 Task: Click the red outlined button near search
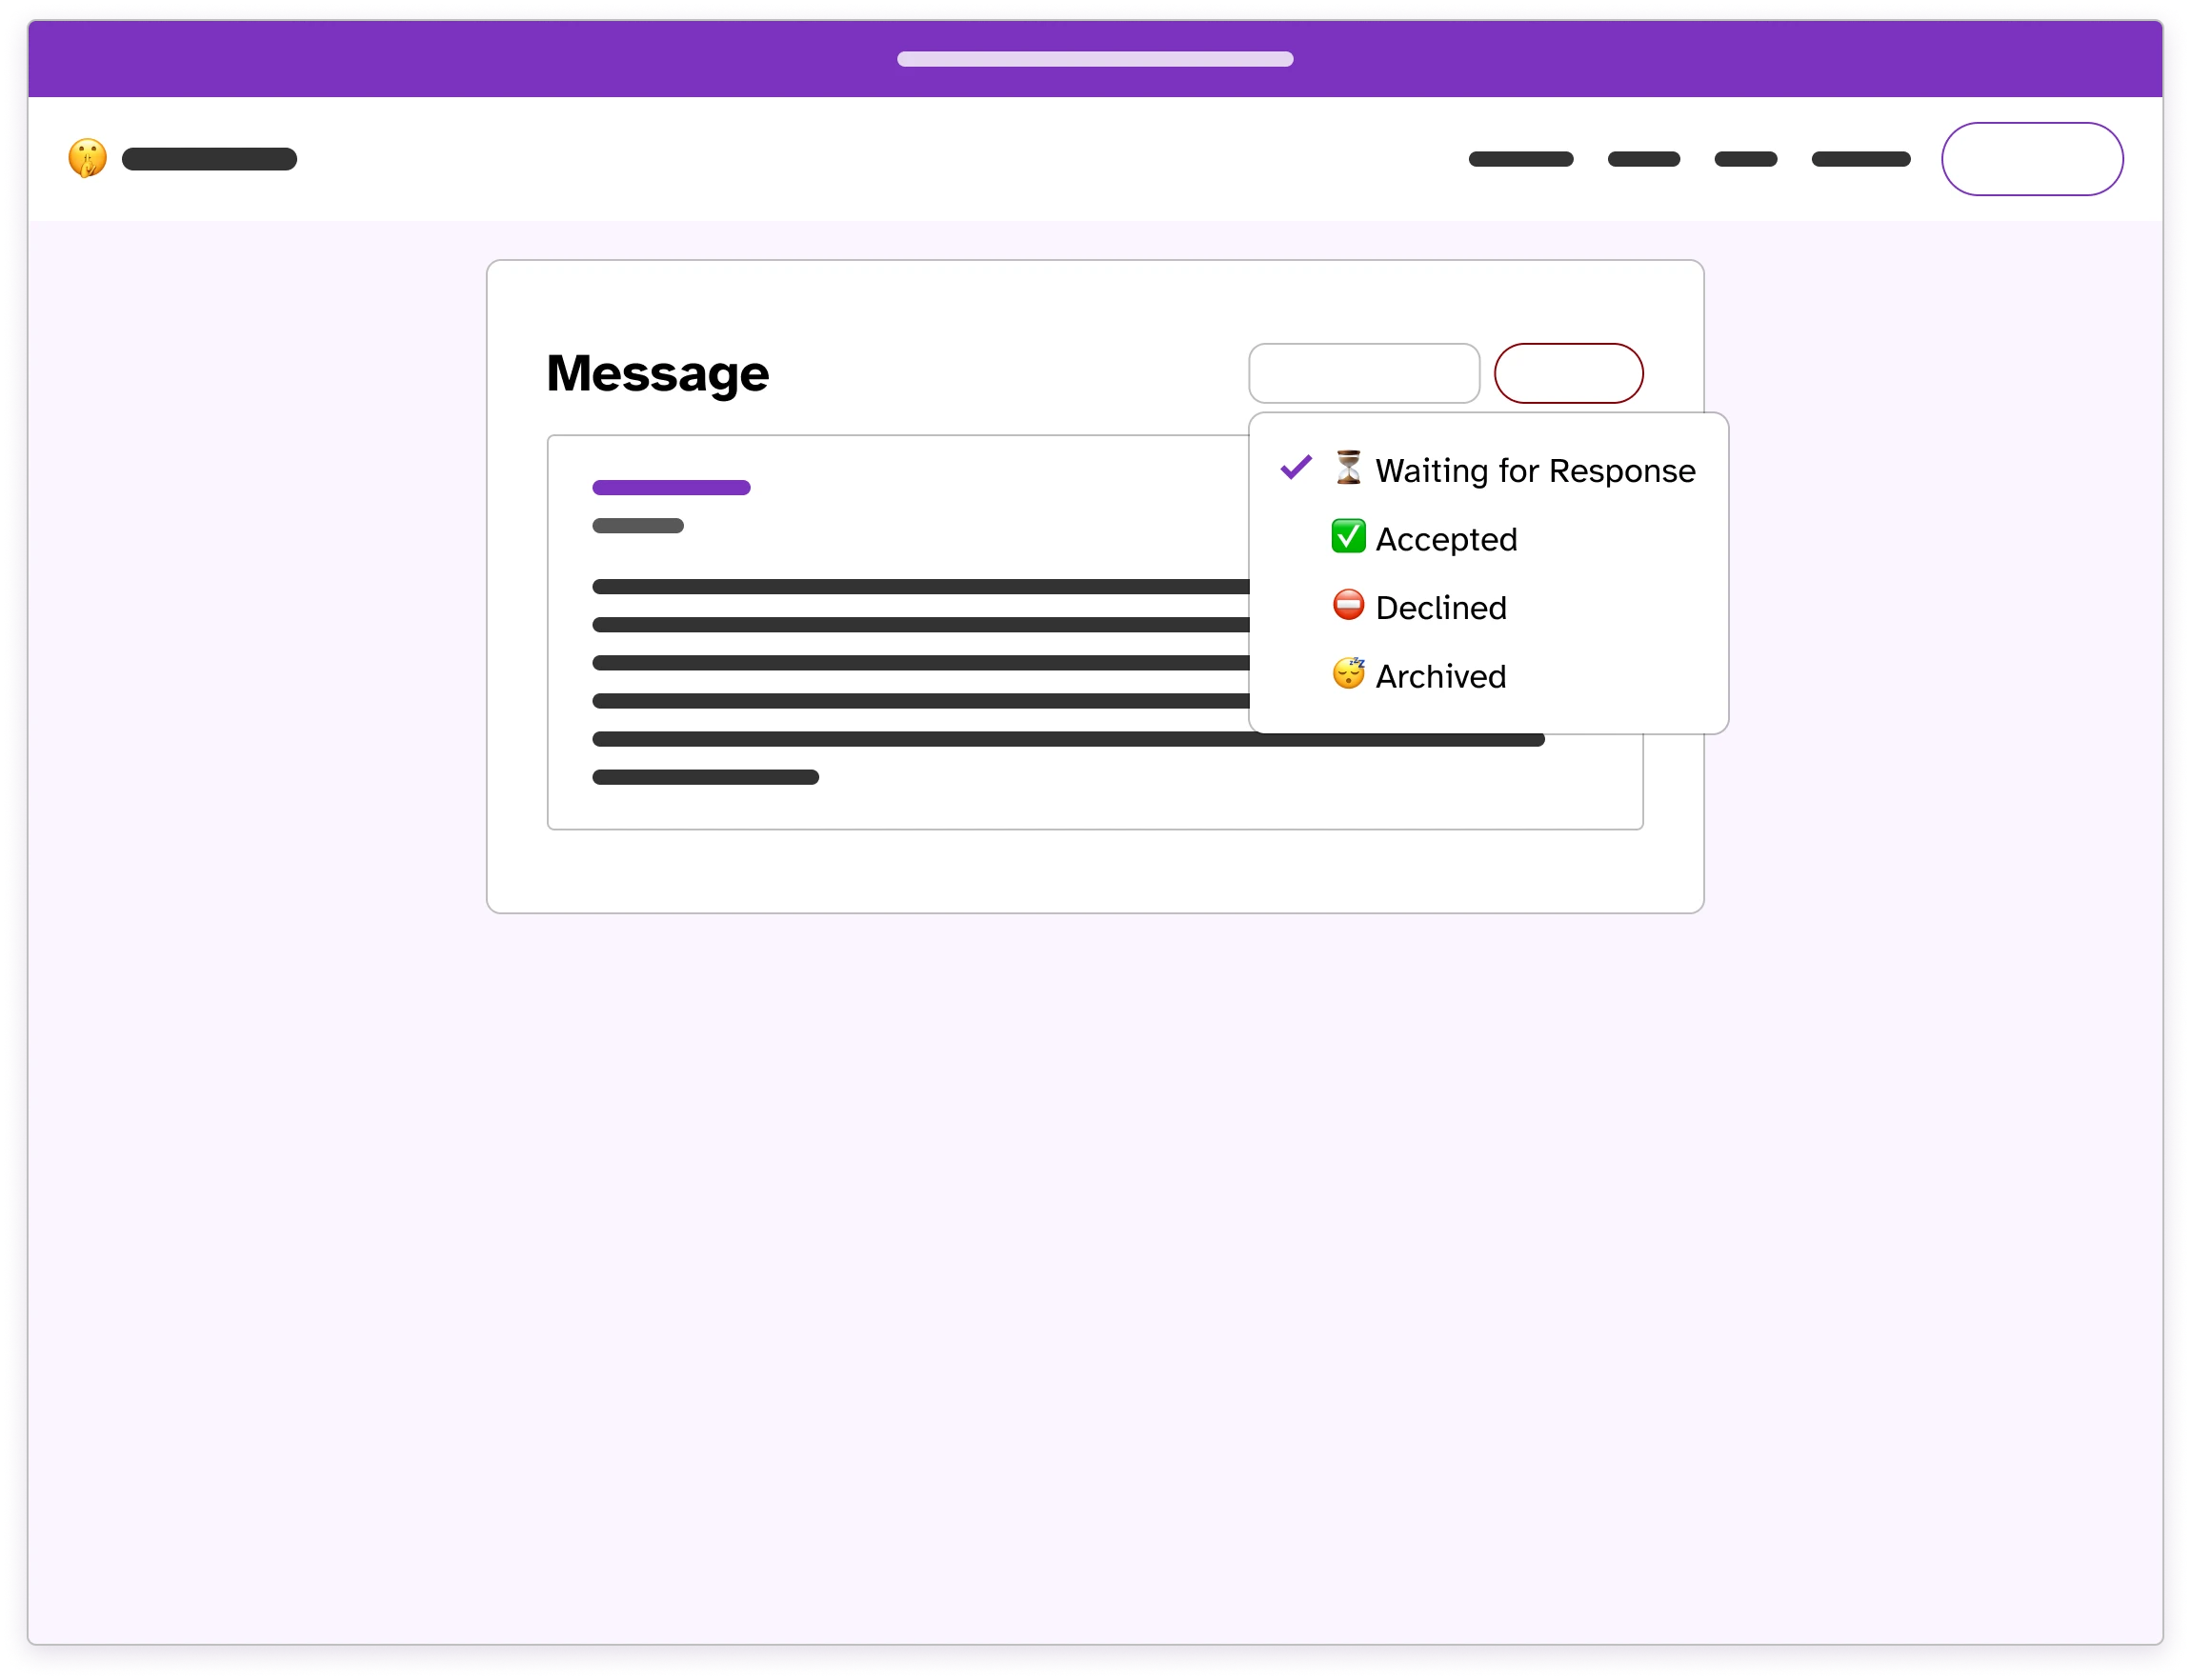click(1566, 372)
